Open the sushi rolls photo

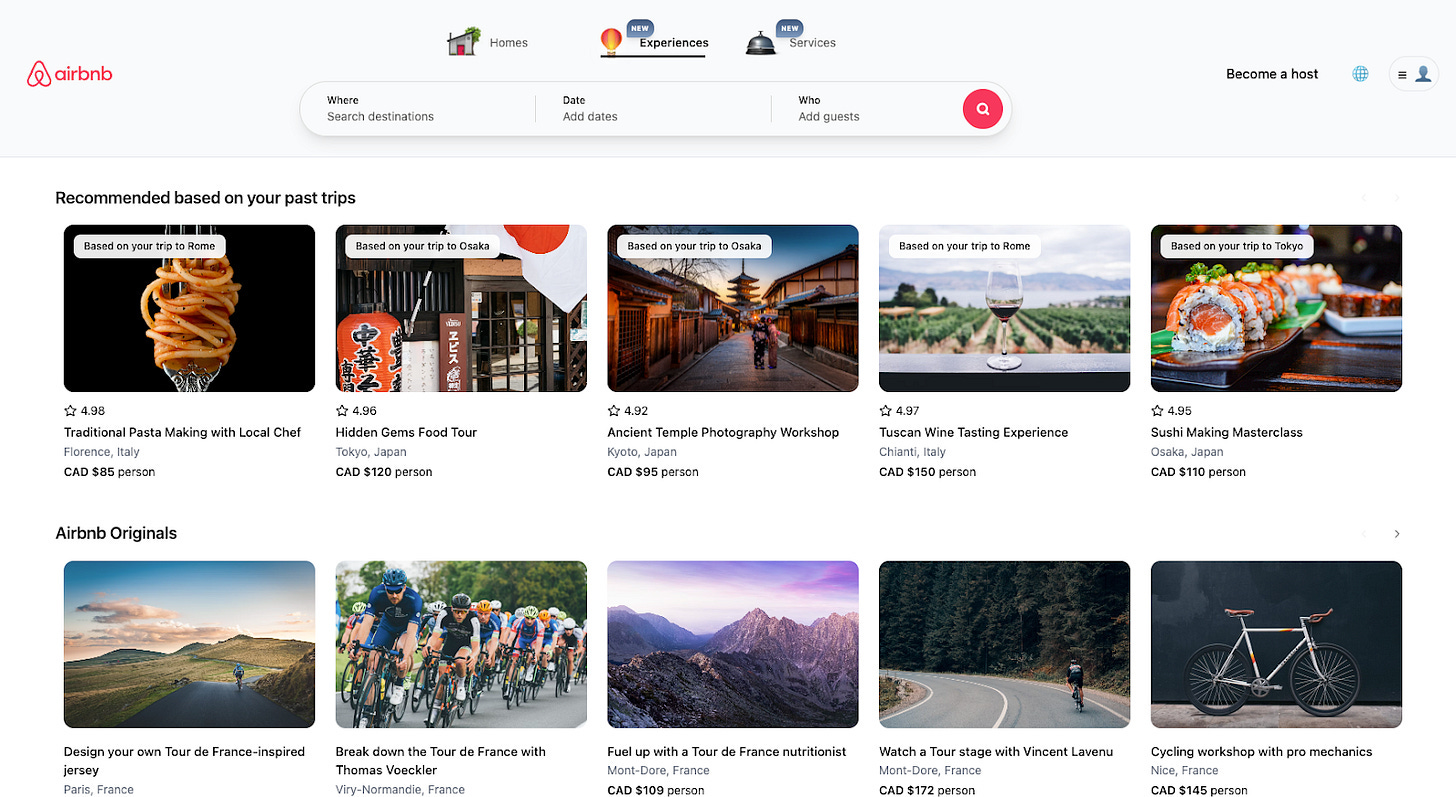[x=1276, y=308]
